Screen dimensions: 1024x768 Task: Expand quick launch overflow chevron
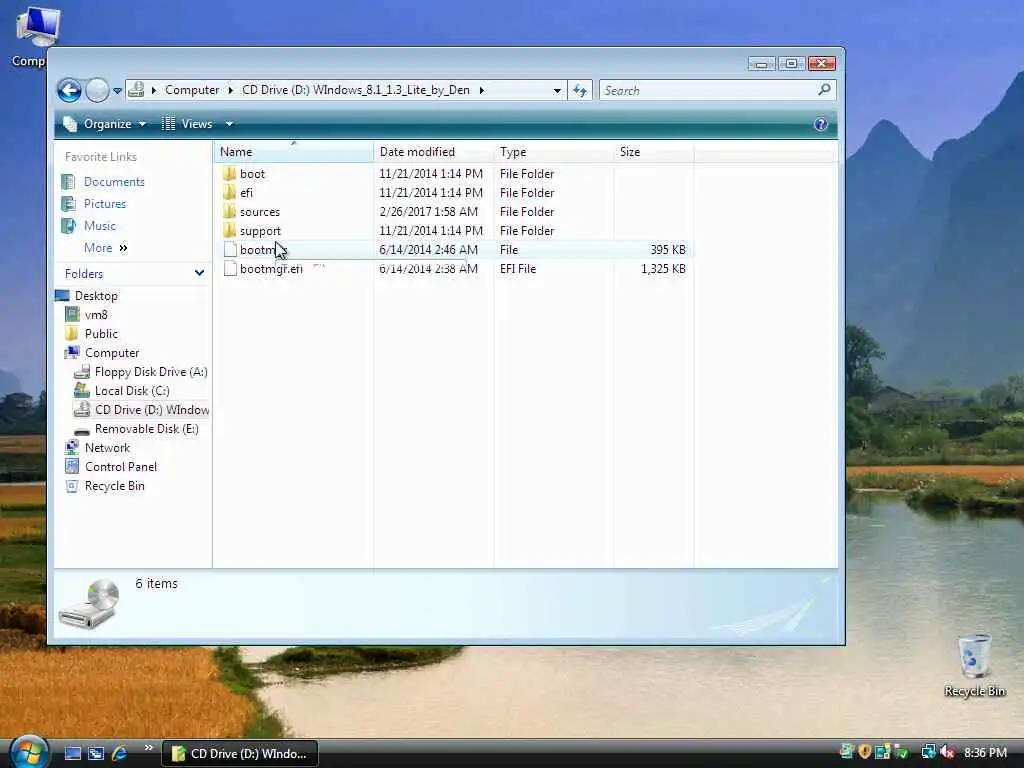pos(148,748)
